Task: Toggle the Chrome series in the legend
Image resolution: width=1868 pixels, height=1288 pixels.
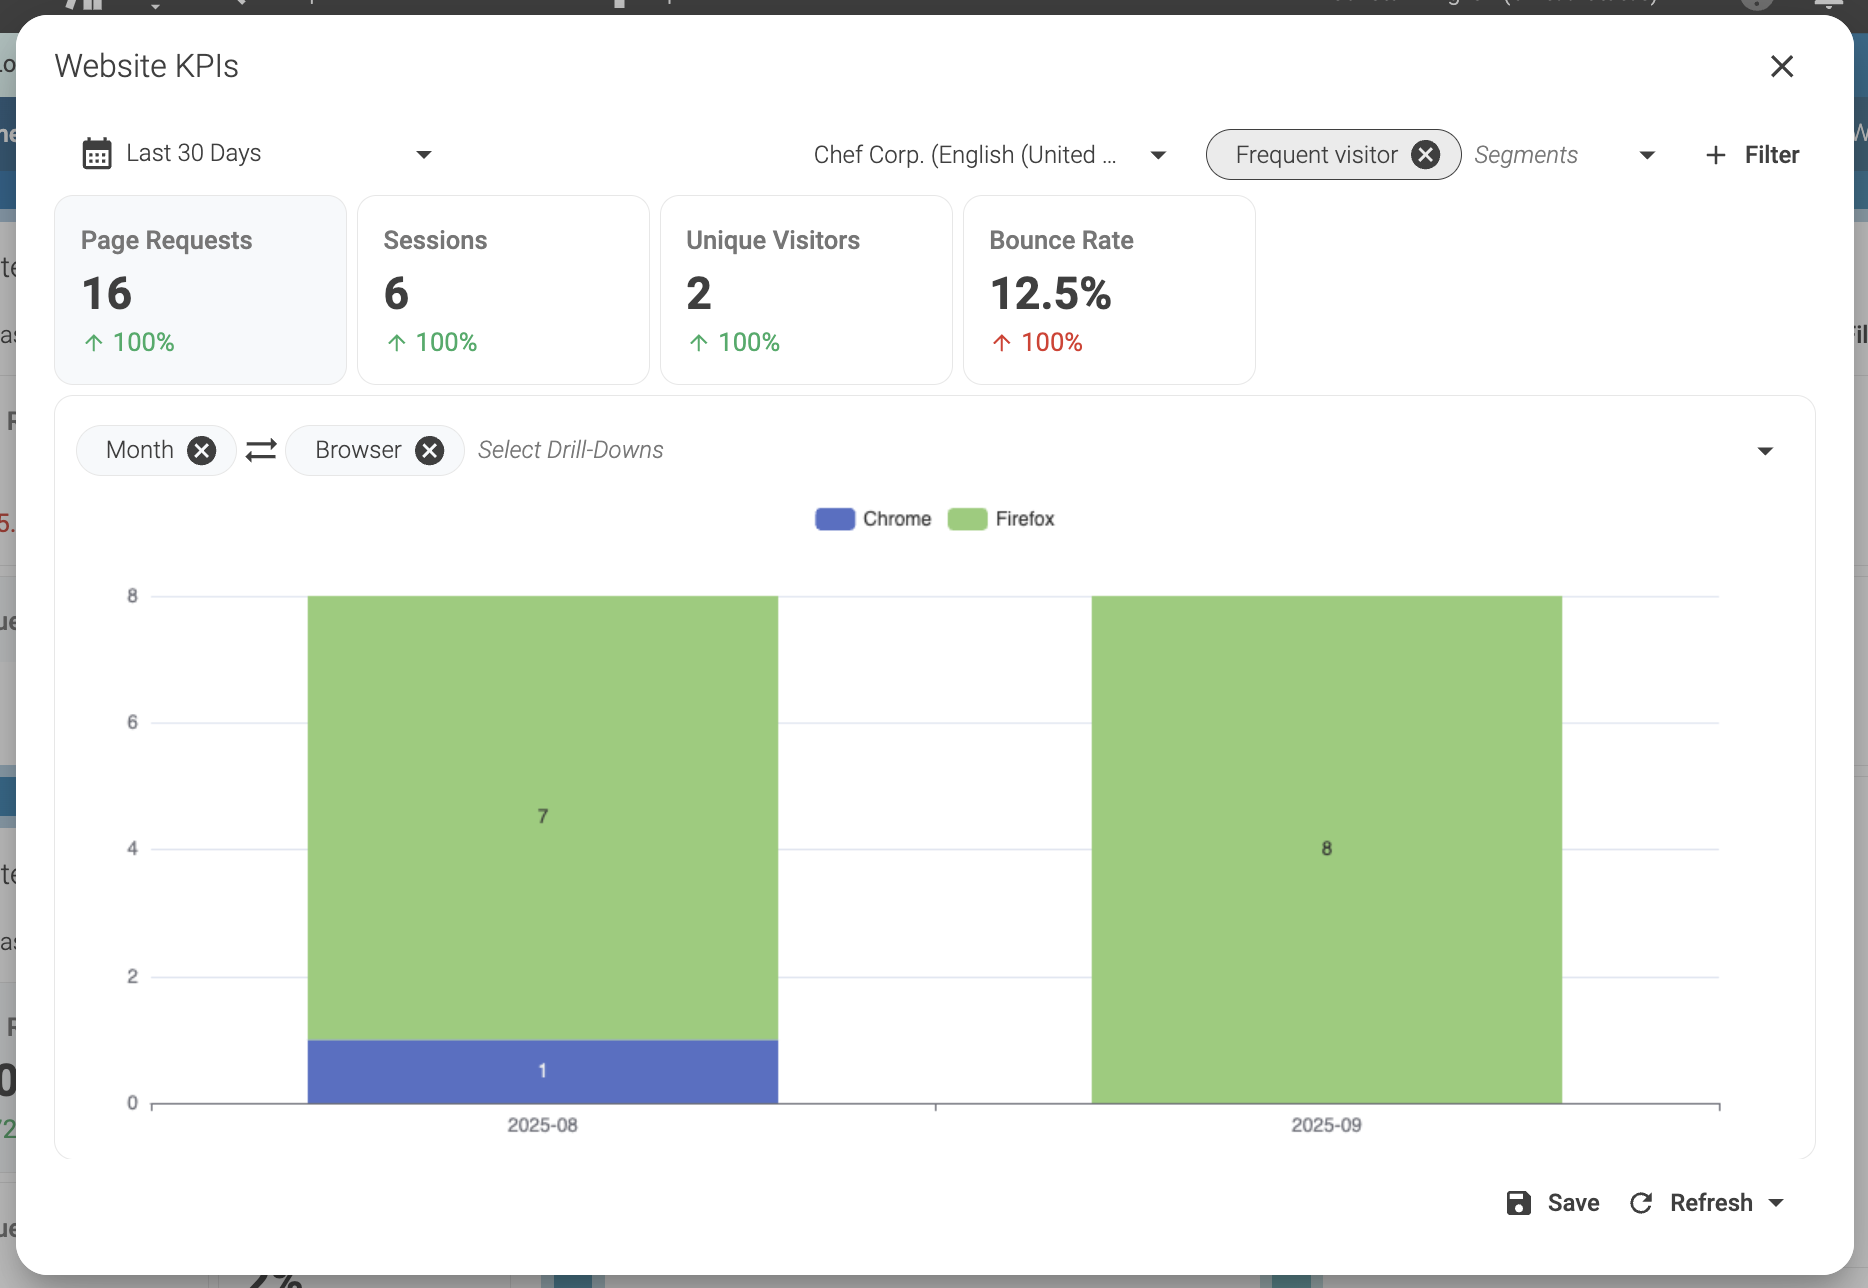Action: 872,518
